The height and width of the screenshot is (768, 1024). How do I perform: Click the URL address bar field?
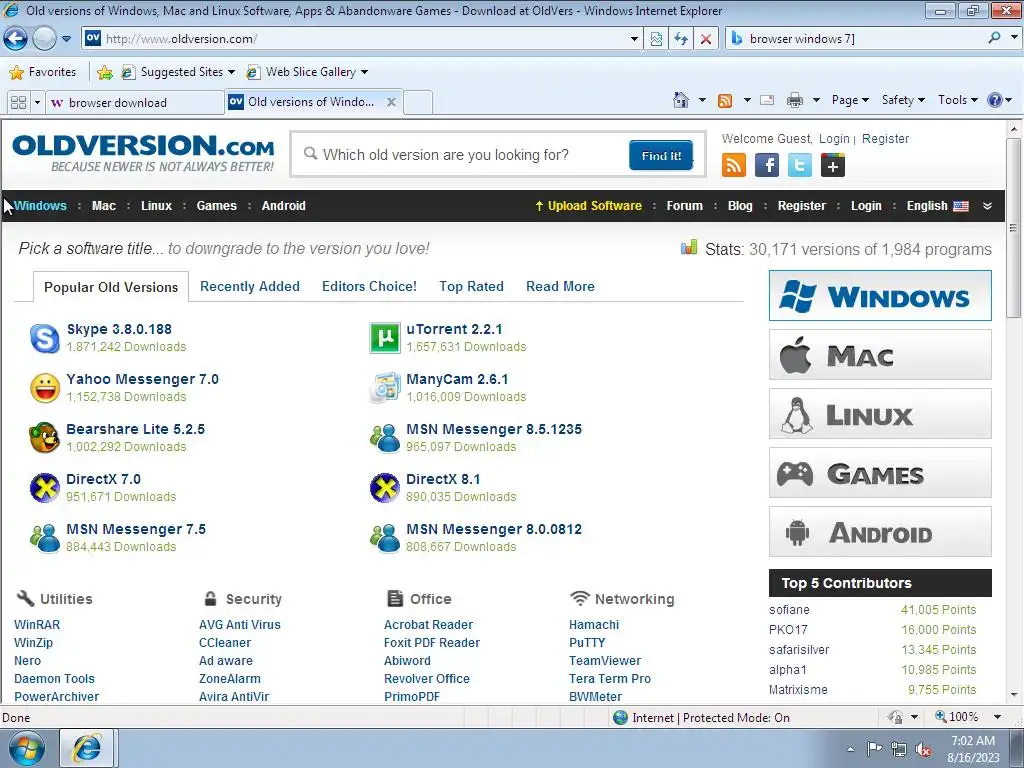362,39
